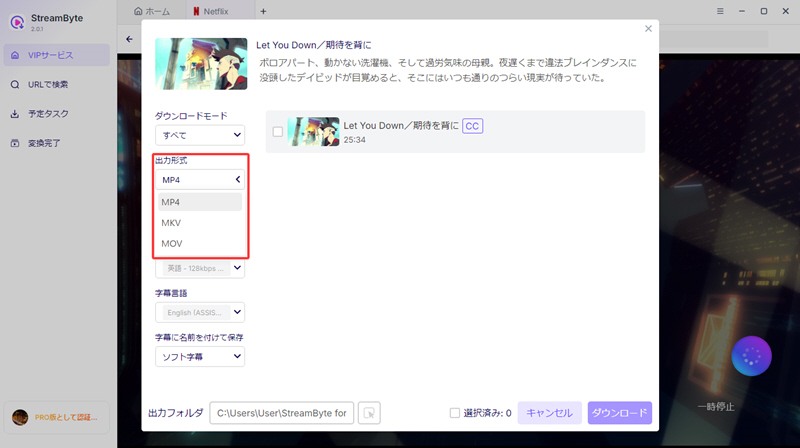This screenshot has height=448, width=800.
Task: Click the ダウンロード button
Action: tap(619, 413)
